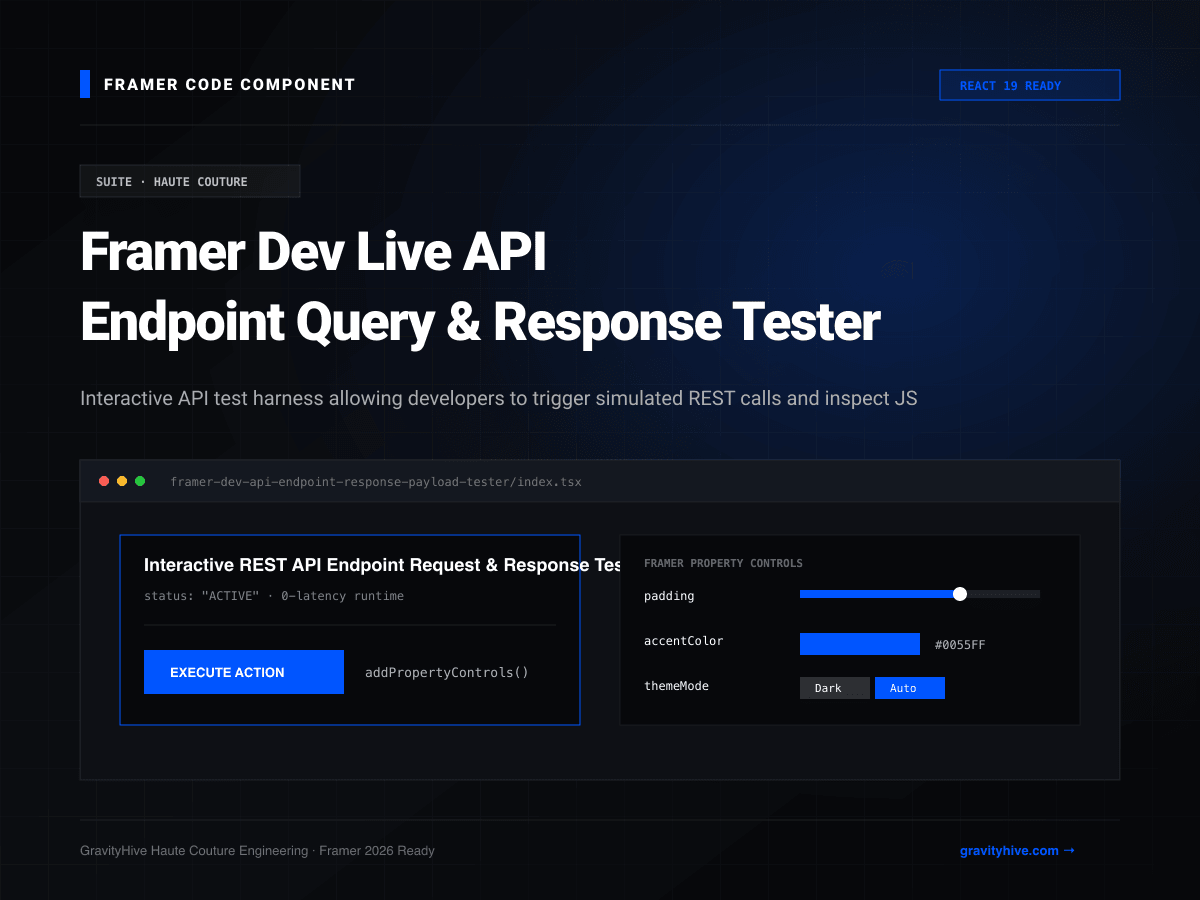Click the REACT 19 READY badge
The image size is (1200, 900).
[1030, 85]
